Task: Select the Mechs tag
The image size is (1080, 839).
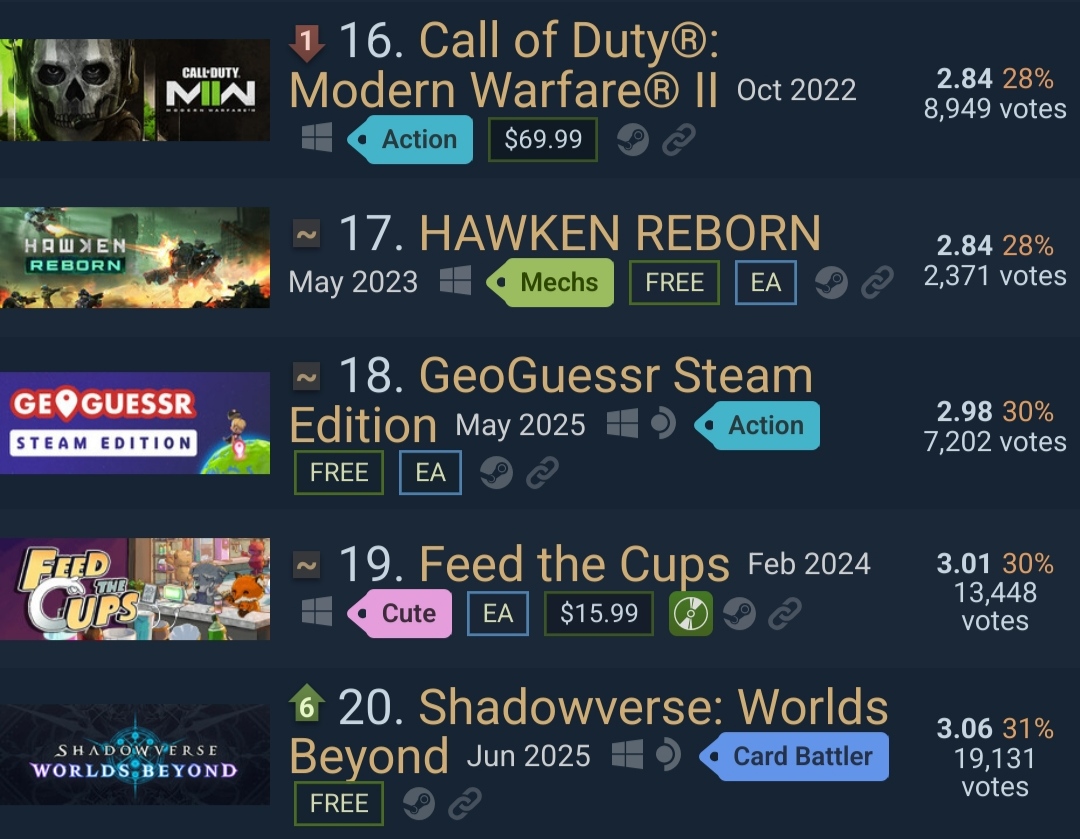Action: pyautogui.click(x=550, y=282)
